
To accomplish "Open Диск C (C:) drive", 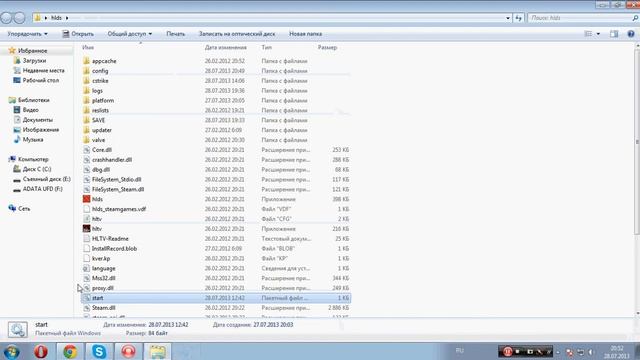I will 37,169.
